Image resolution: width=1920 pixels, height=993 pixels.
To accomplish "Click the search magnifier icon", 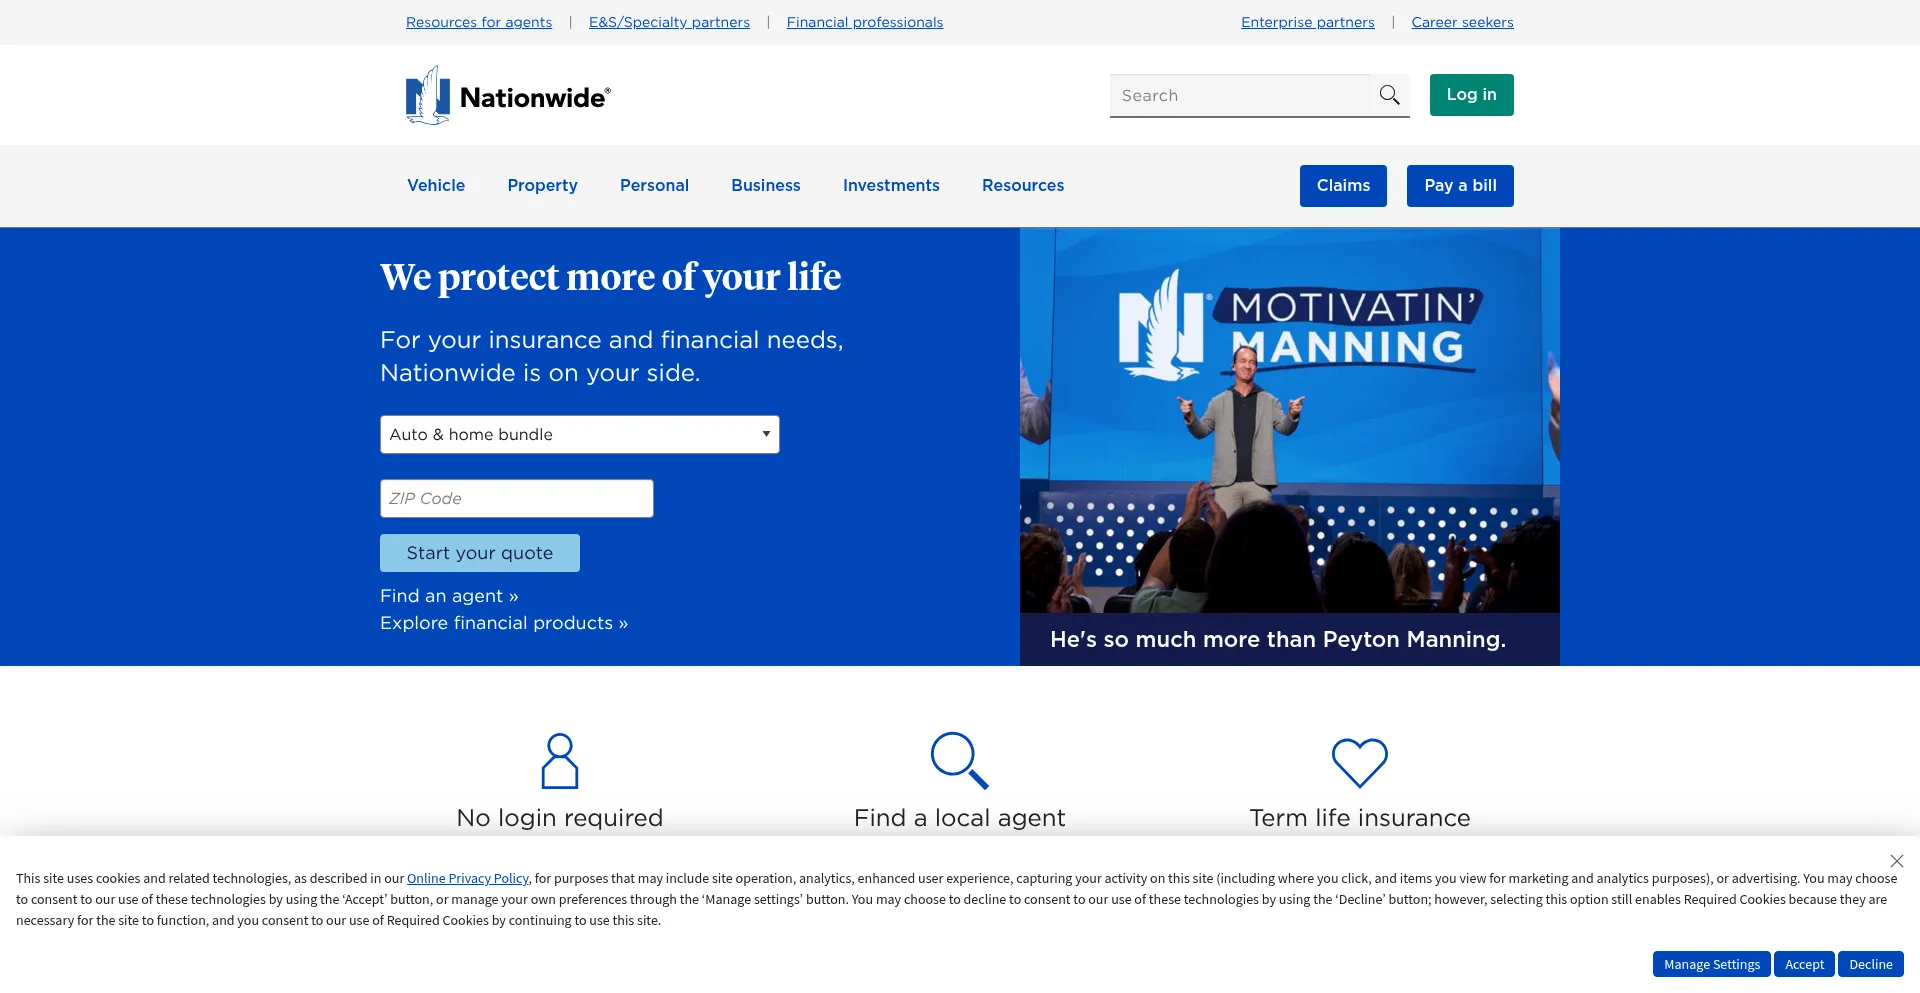I will click(x=1390, y=95).
